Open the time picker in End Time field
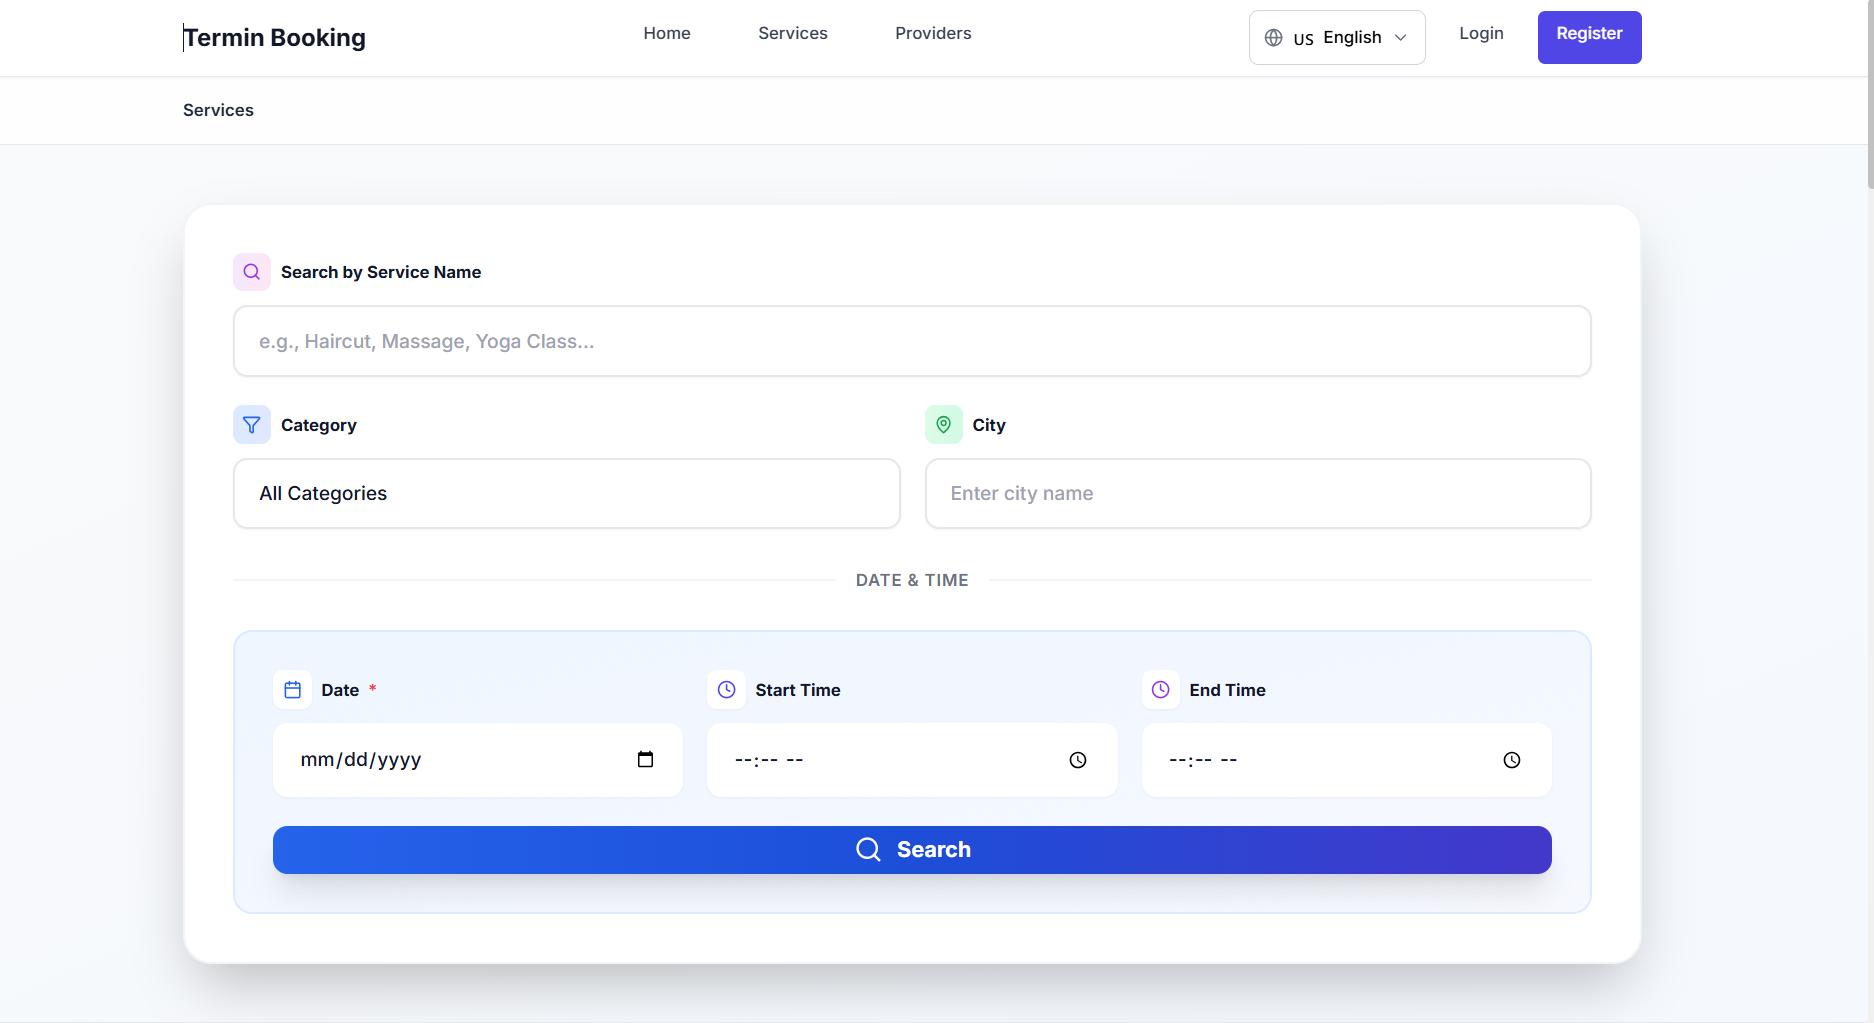Image resolution: width=1874 pixels, height=1023 pixels. tap(1511, 760)
